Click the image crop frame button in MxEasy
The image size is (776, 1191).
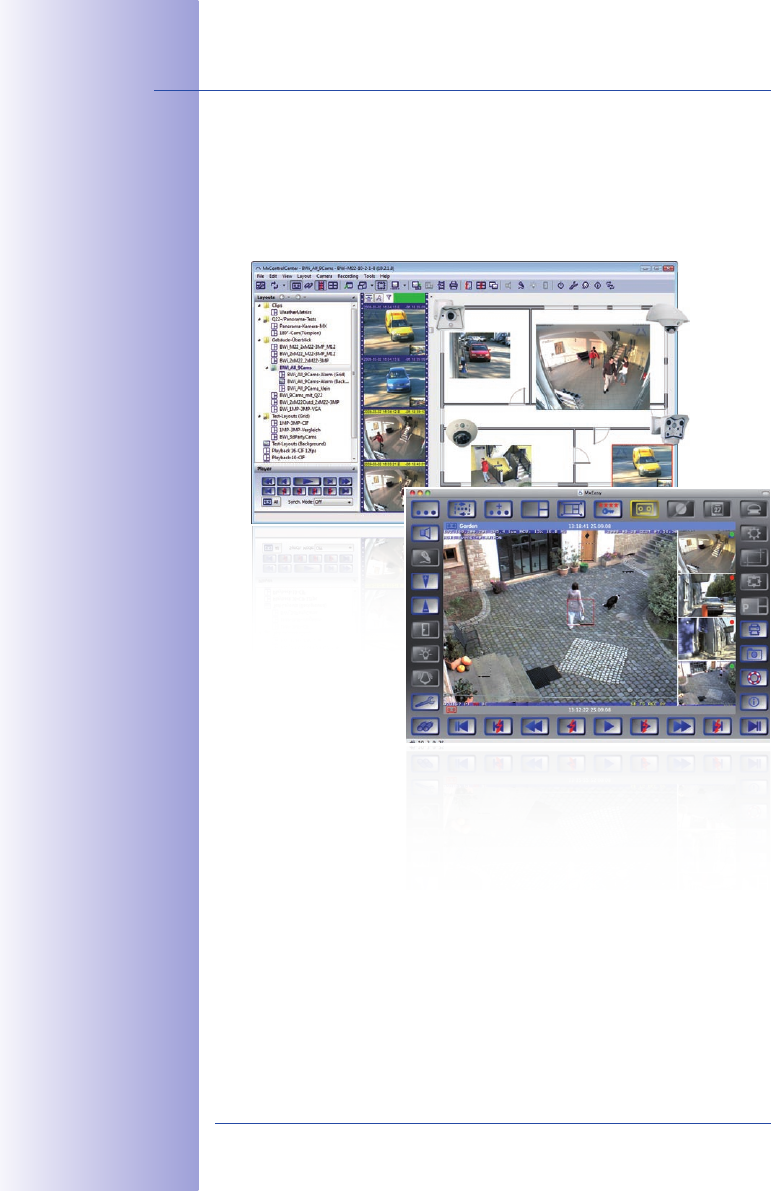754,558
